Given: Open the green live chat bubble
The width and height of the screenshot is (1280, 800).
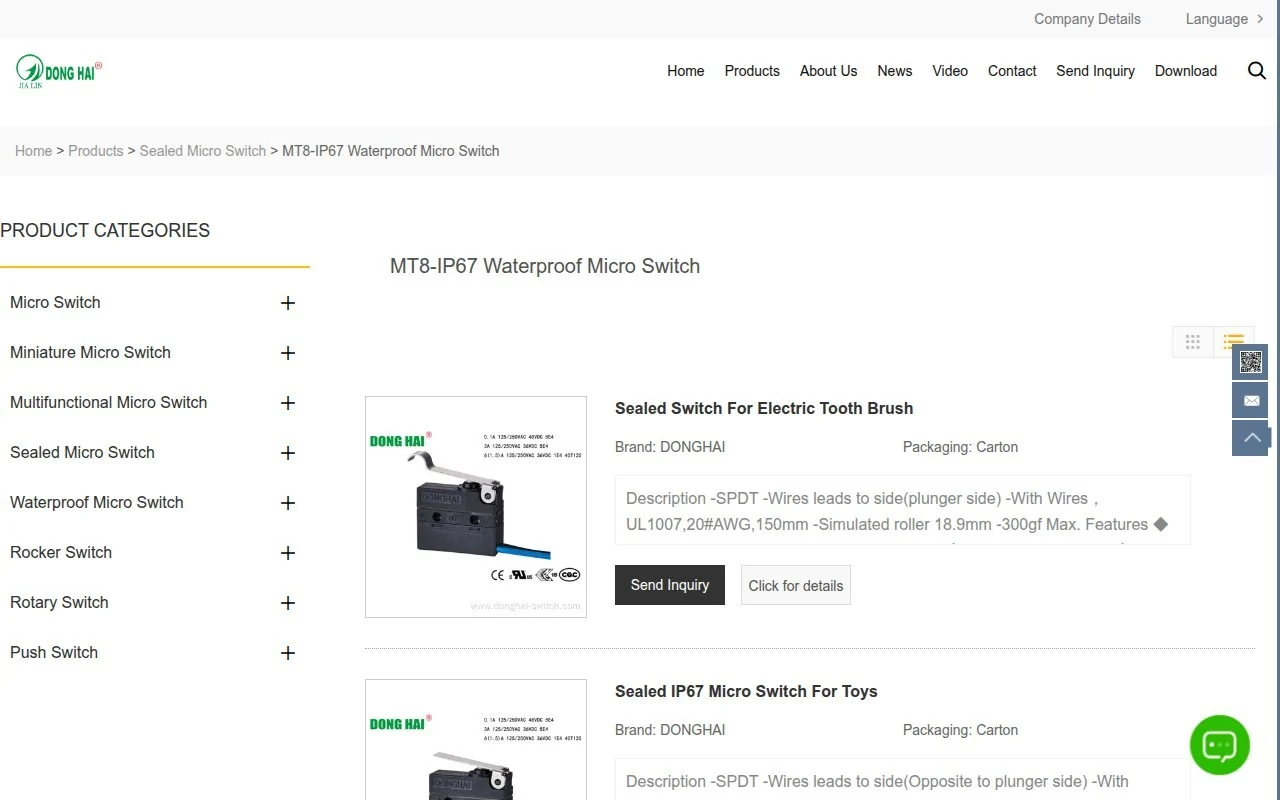Looking at the screenshot, I should [1219, 745].
